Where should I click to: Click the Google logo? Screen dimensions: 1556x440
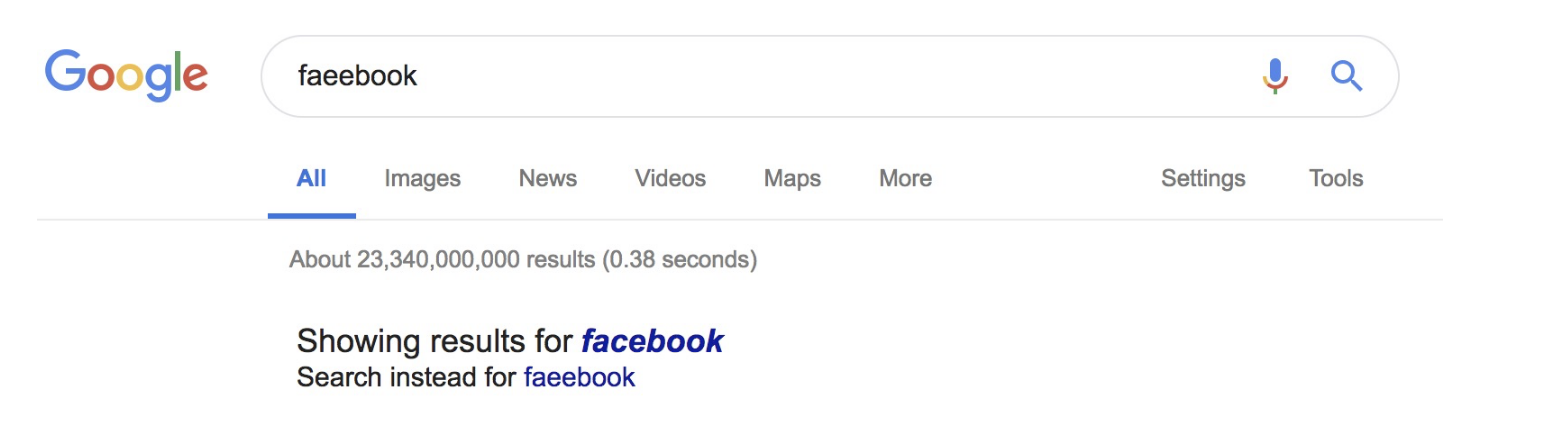point(126,74)
